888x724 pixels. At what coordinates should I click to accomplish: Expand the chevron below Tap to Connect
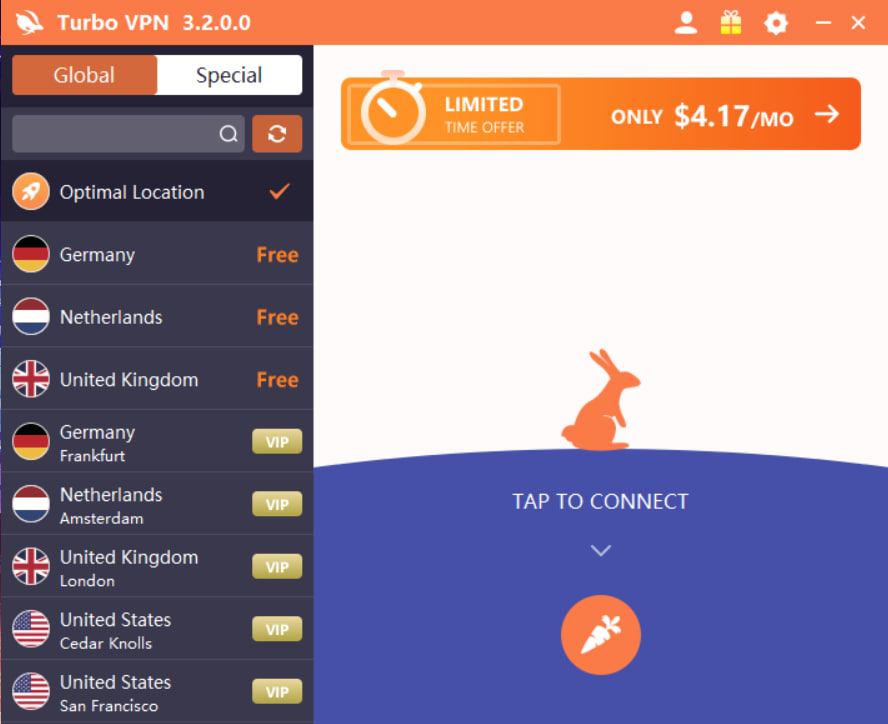600,550
